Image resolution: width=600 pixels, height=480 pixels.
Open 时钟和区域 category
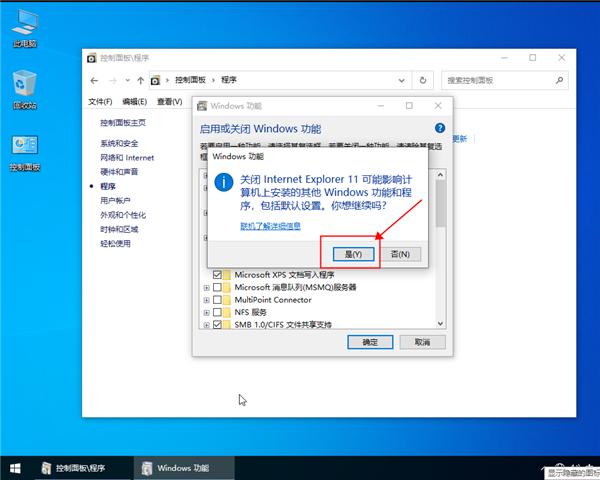tap(119, 229)
